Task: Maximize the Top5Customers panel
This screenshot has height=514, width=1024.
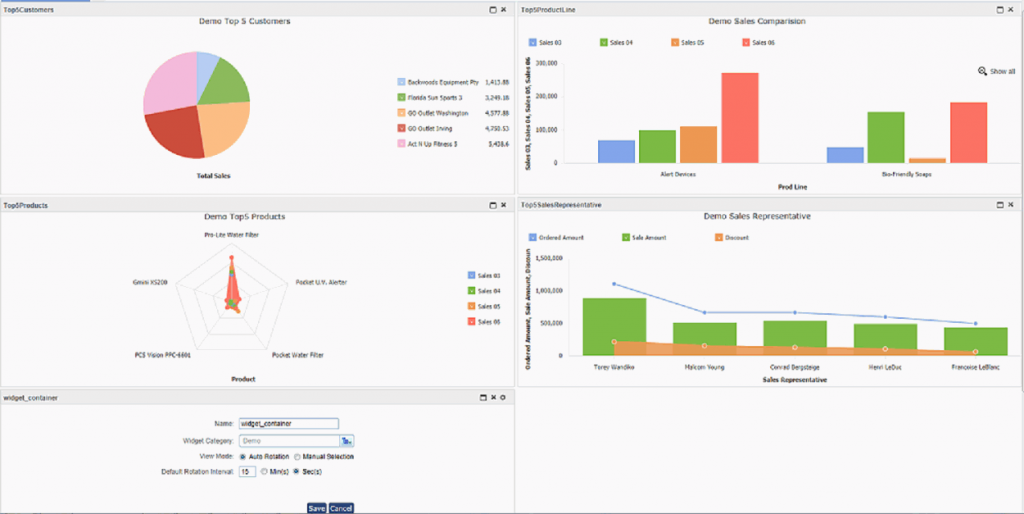Action: [493, 10]
